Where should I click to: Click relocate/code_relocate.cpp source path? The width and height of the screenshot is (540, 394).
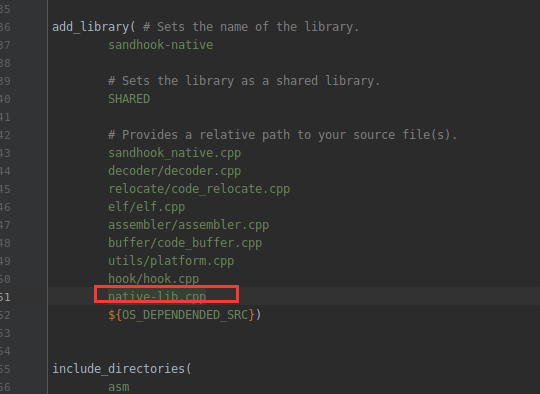199,189
